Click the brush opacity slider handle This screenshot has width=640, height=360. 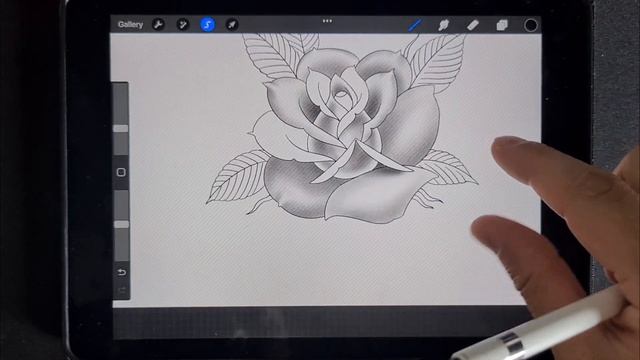[121, 224]
